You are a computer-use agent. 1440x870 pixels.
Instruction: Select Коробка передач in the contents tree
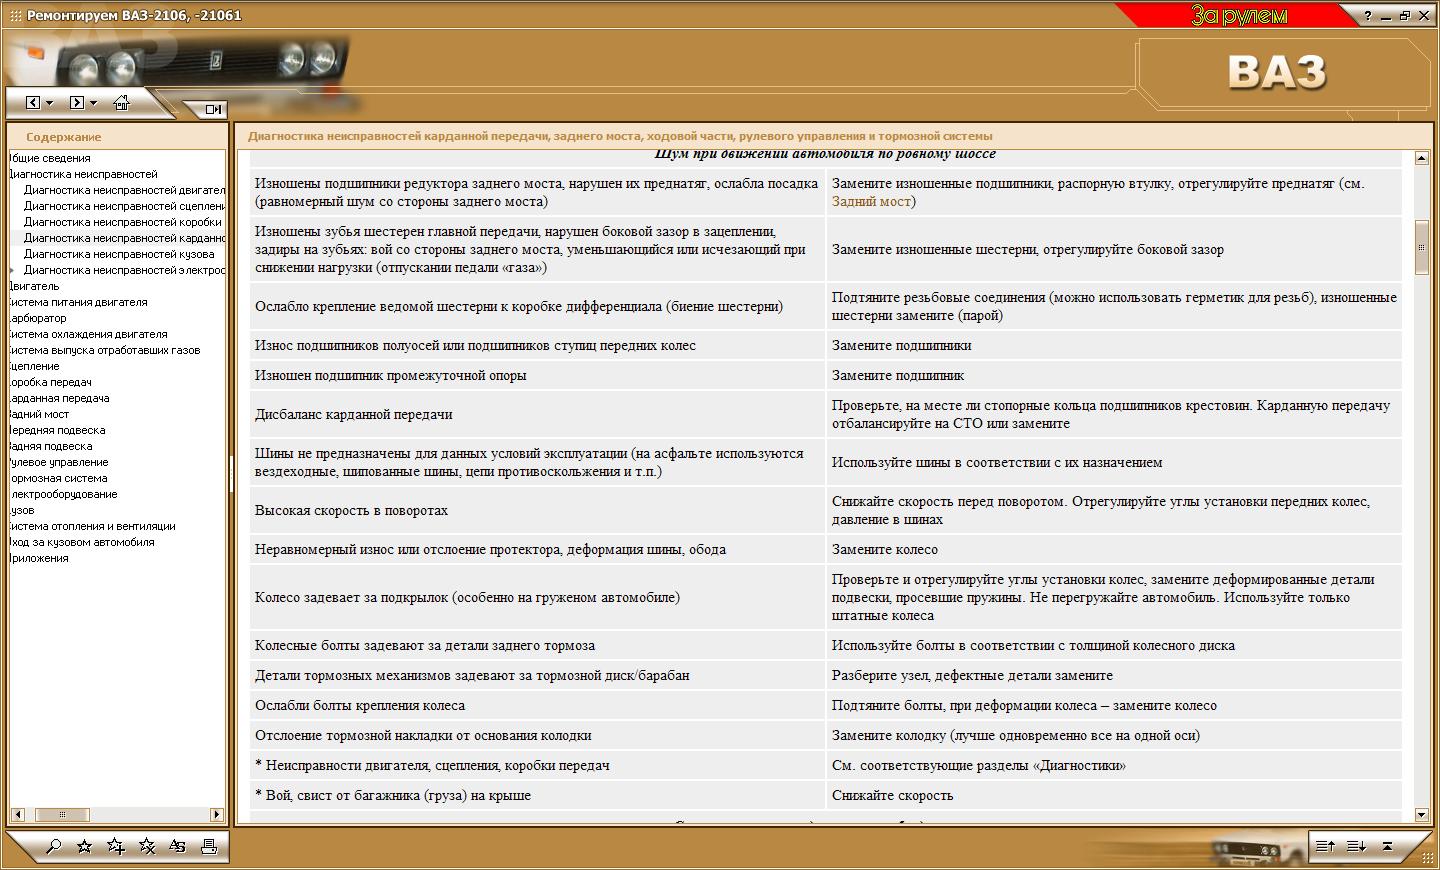pos(50,382)
